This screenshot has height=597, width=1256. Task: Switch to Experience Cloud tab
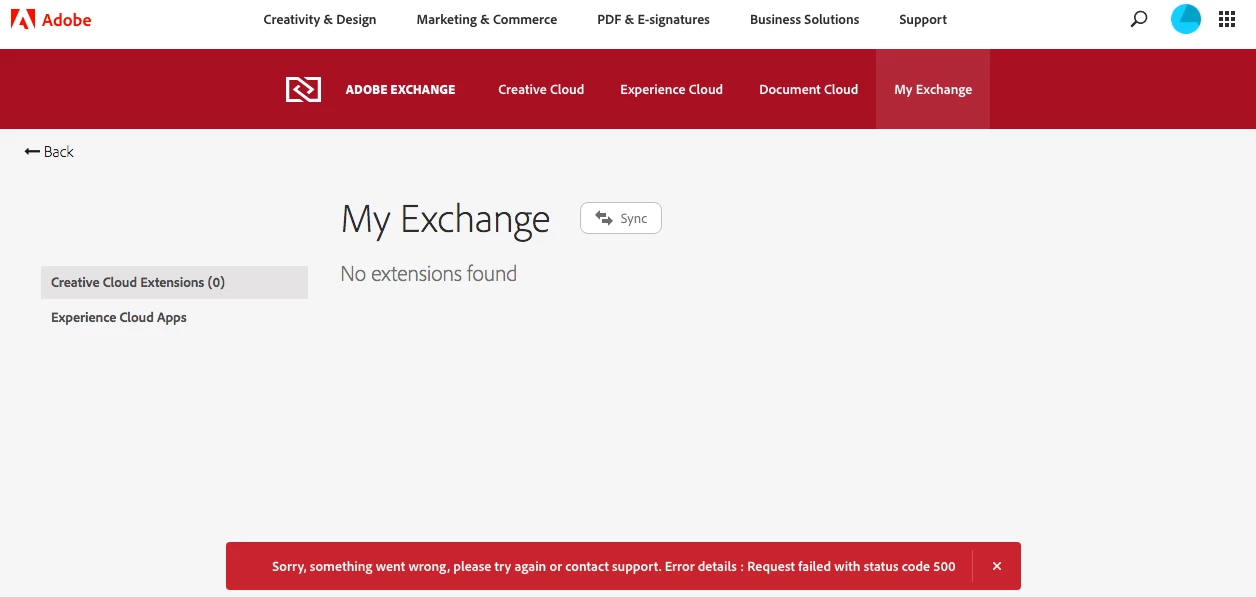(x=671, y=89)
